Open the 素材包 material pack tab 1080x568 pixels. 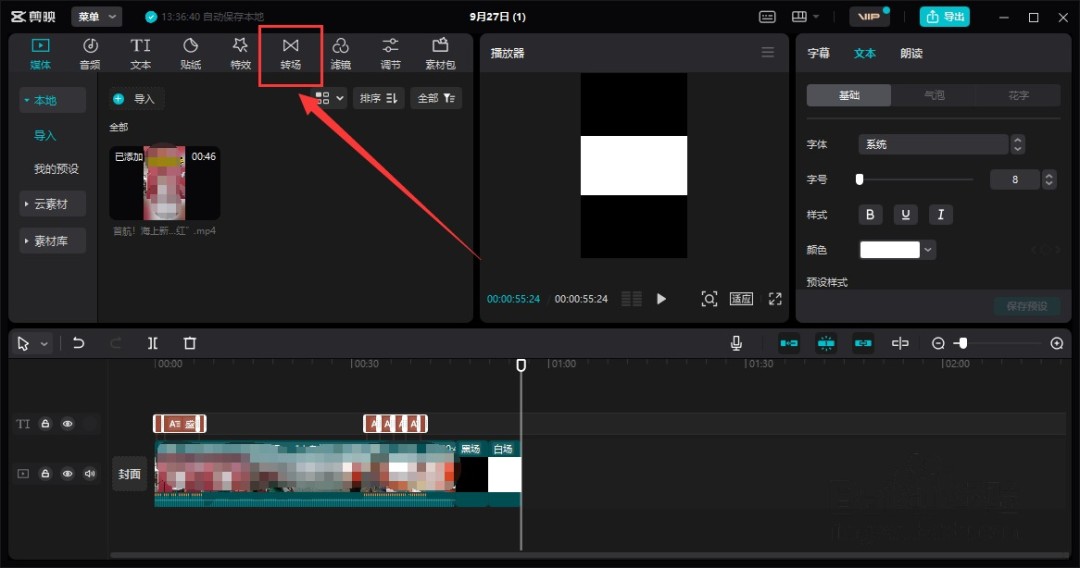point(440,54)
